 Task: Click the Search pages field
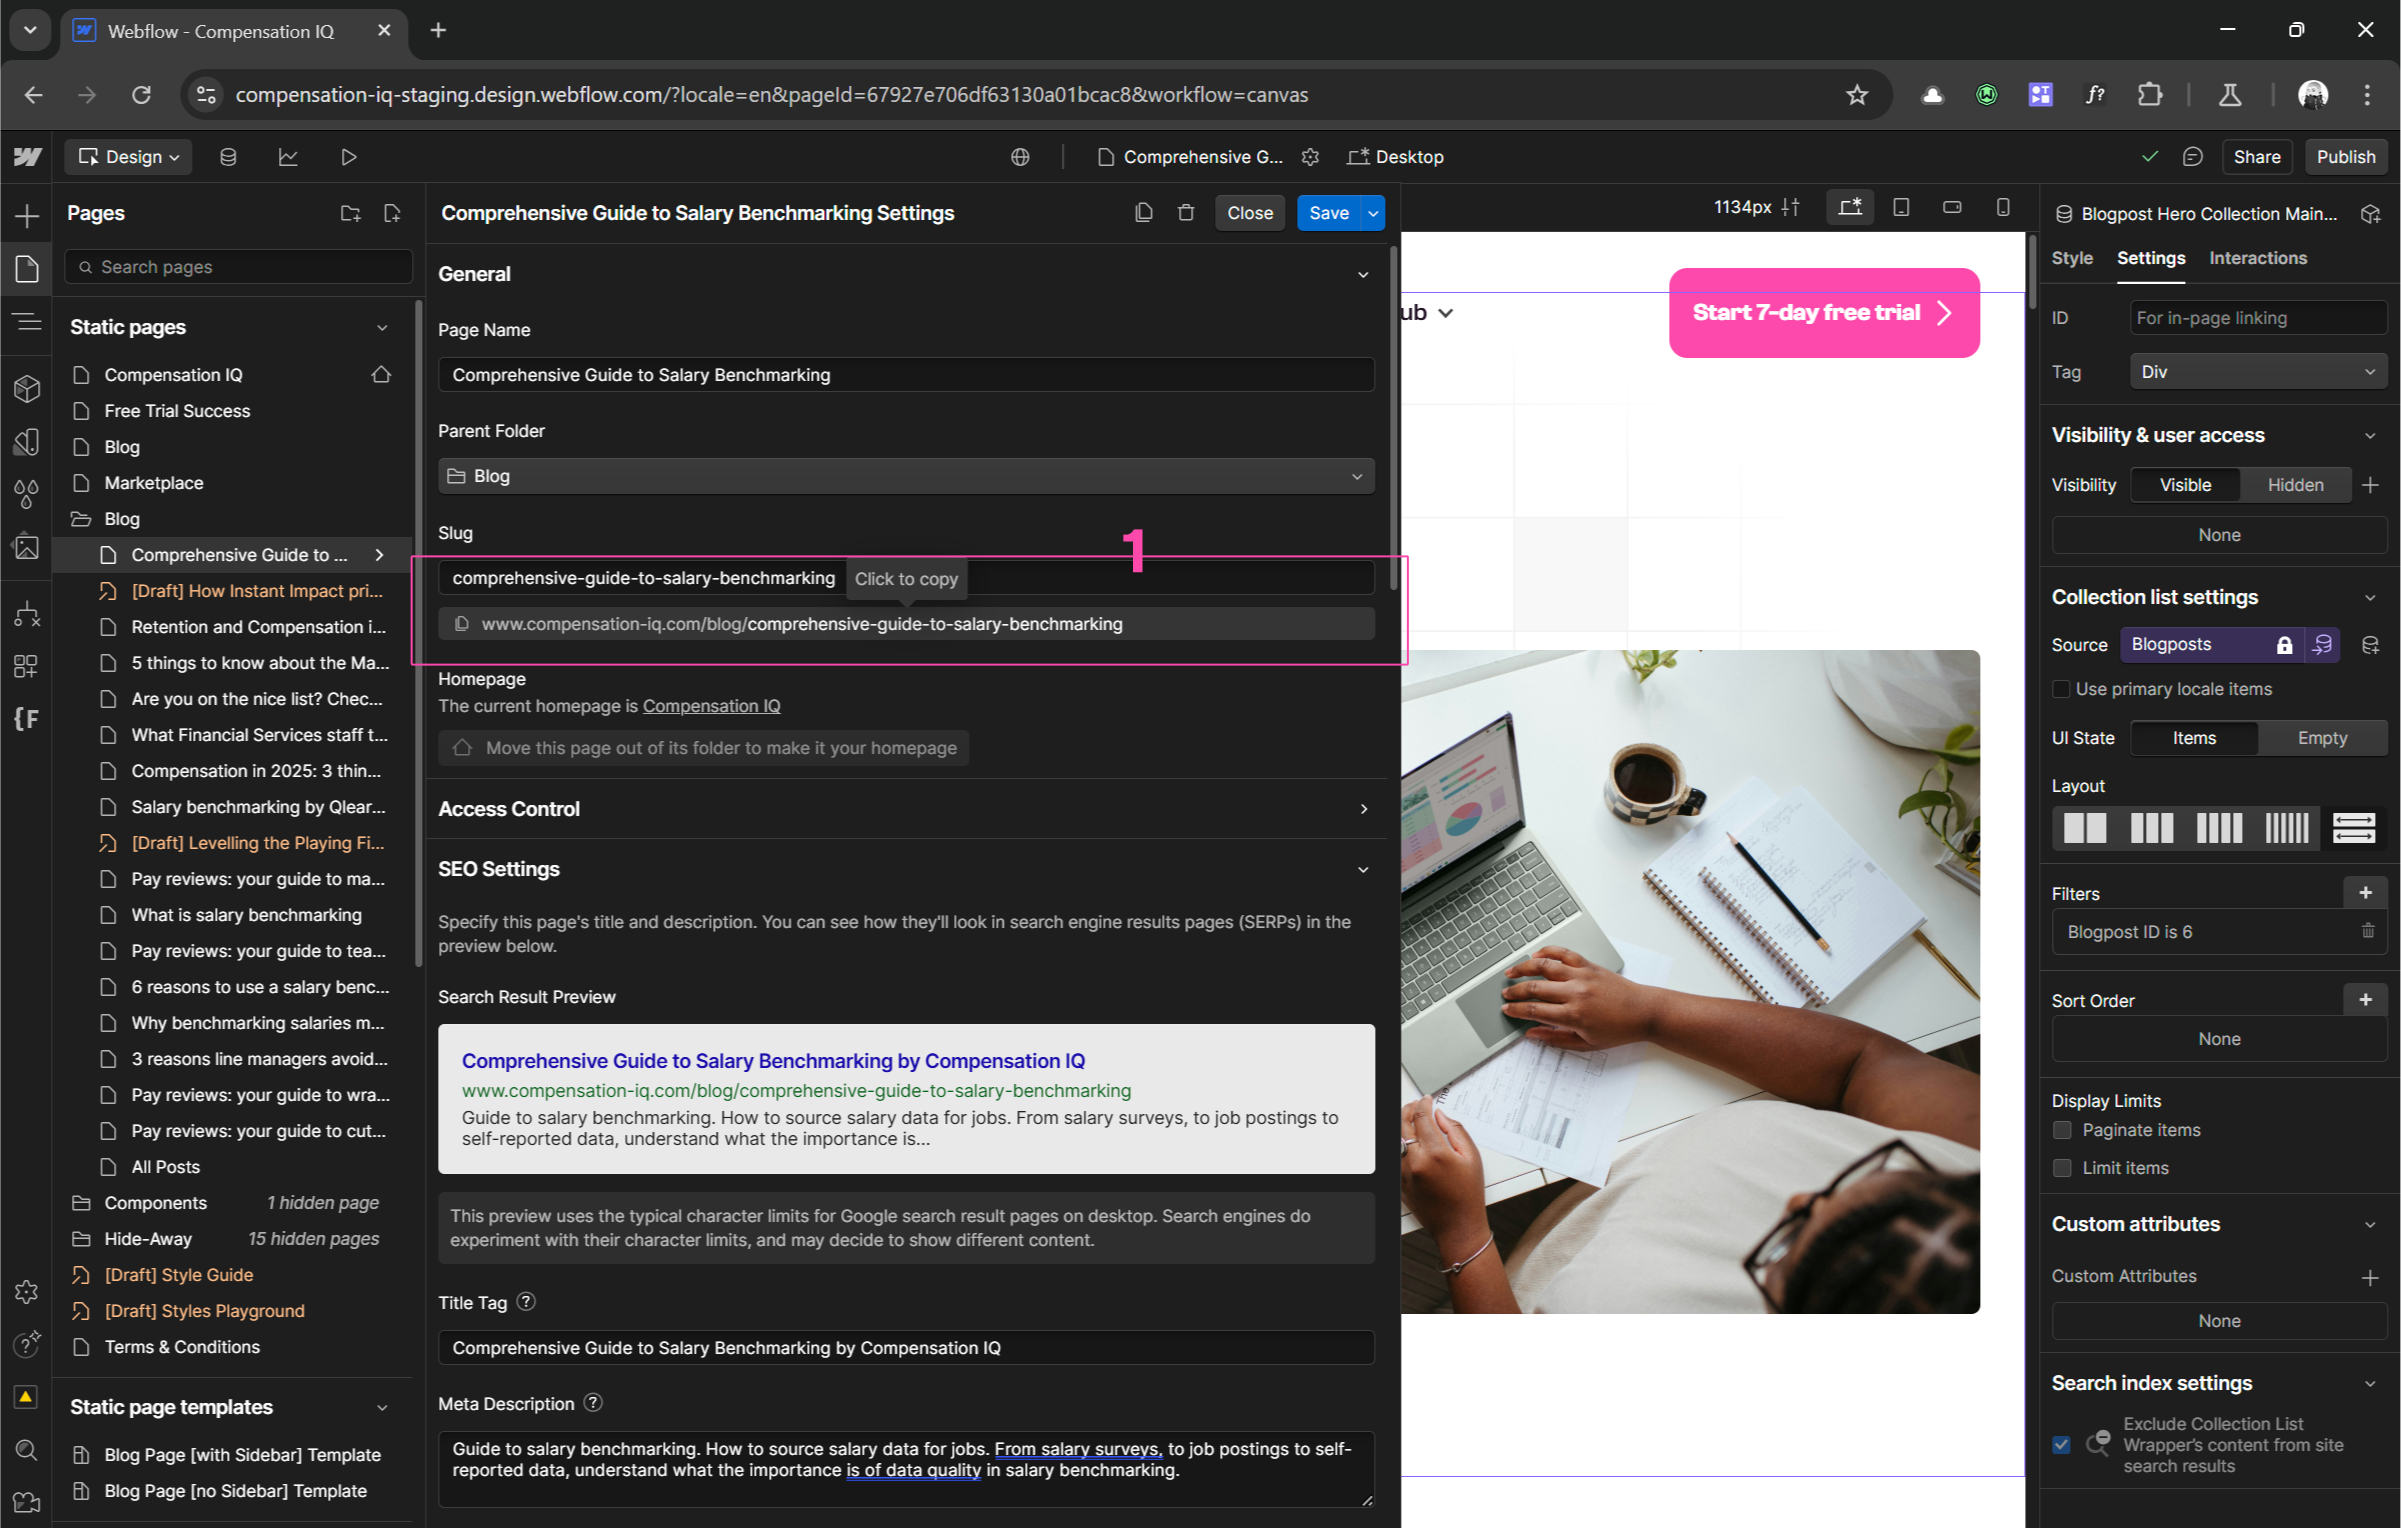pos(239,267)
